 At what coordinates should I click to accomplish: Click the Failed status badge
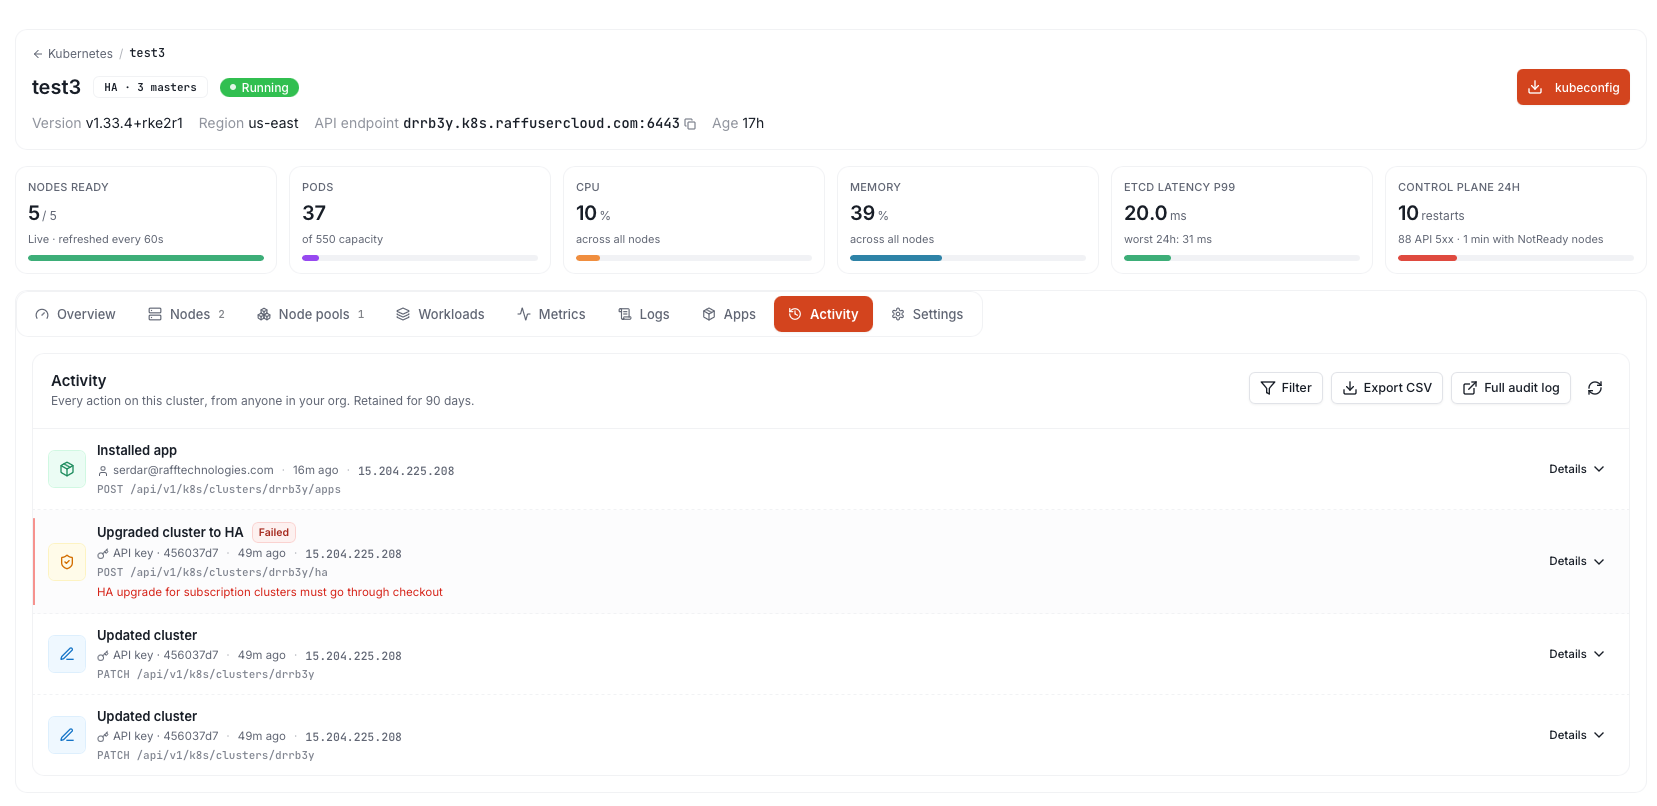(274, 533)
